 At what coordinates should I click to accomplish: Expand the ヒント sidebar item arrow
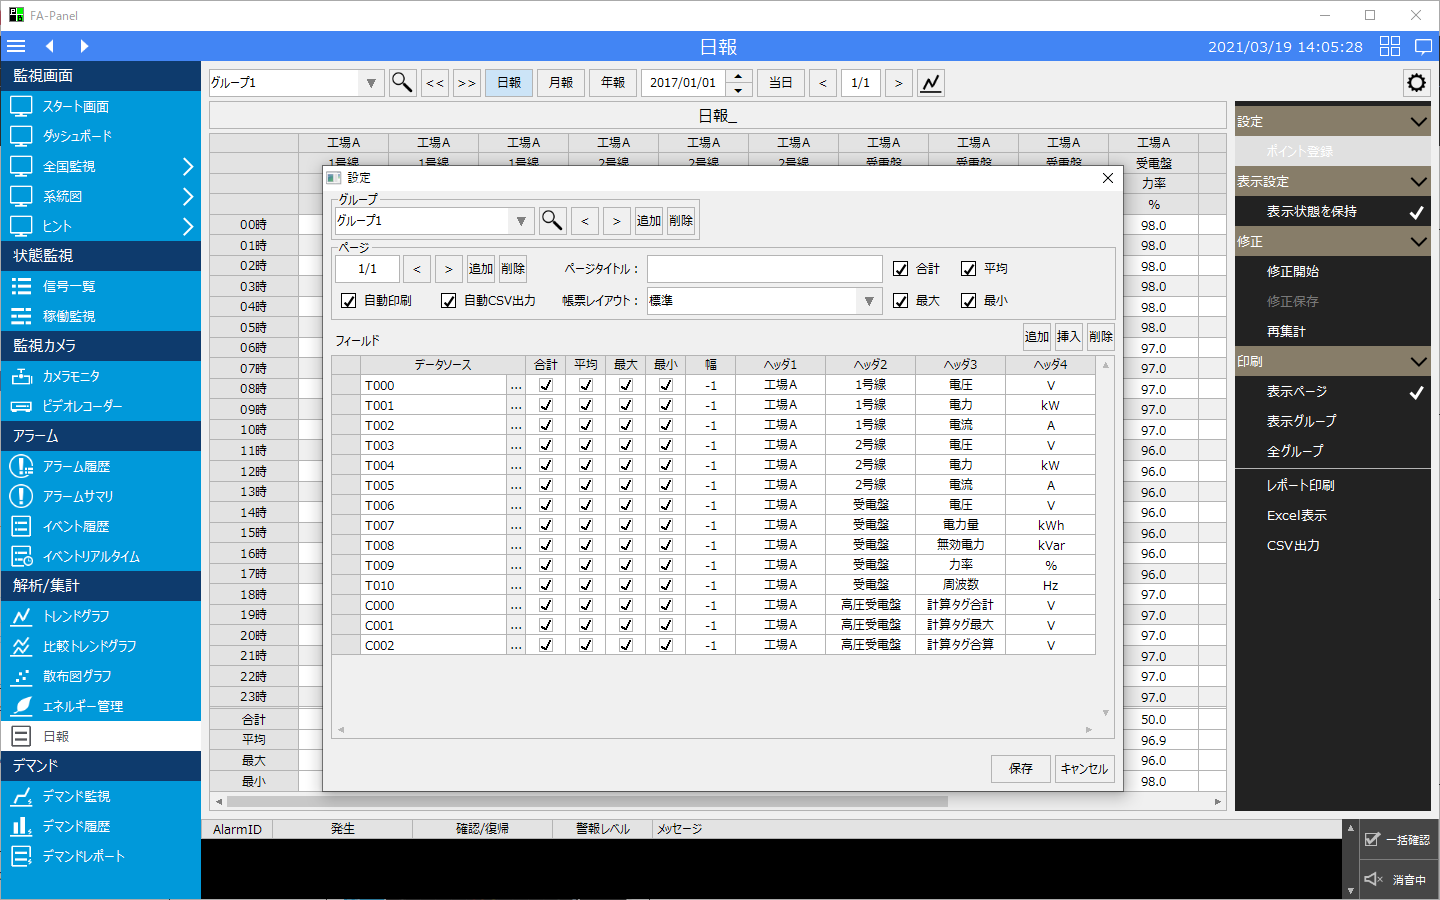click(x=187, y=226)
